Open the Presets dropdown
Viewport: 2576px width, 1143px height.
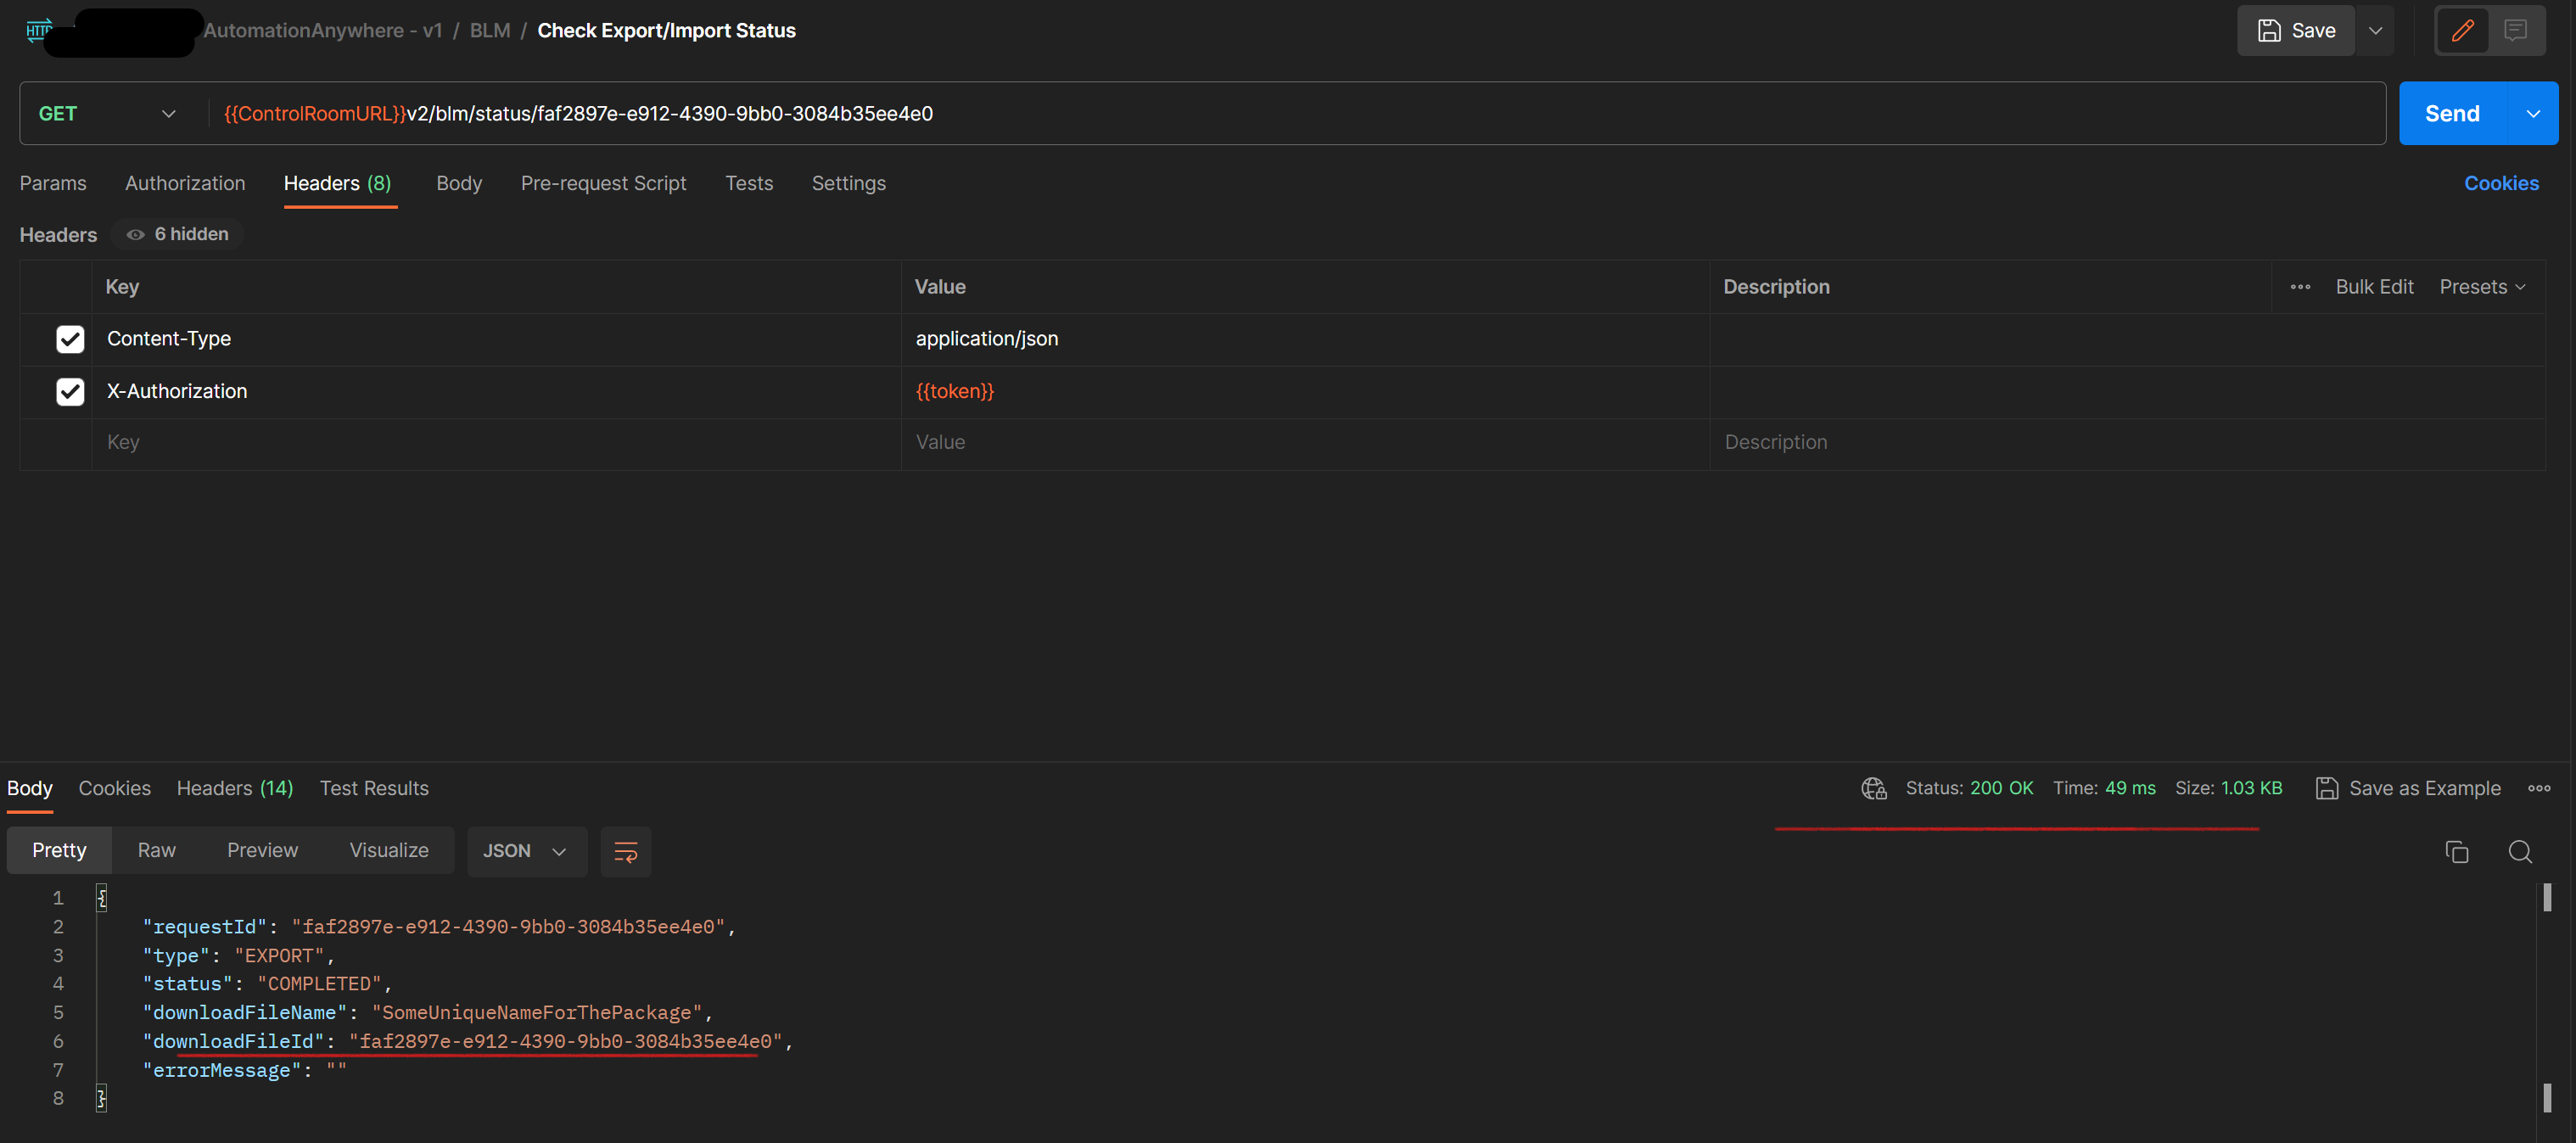pos(2482,287)
